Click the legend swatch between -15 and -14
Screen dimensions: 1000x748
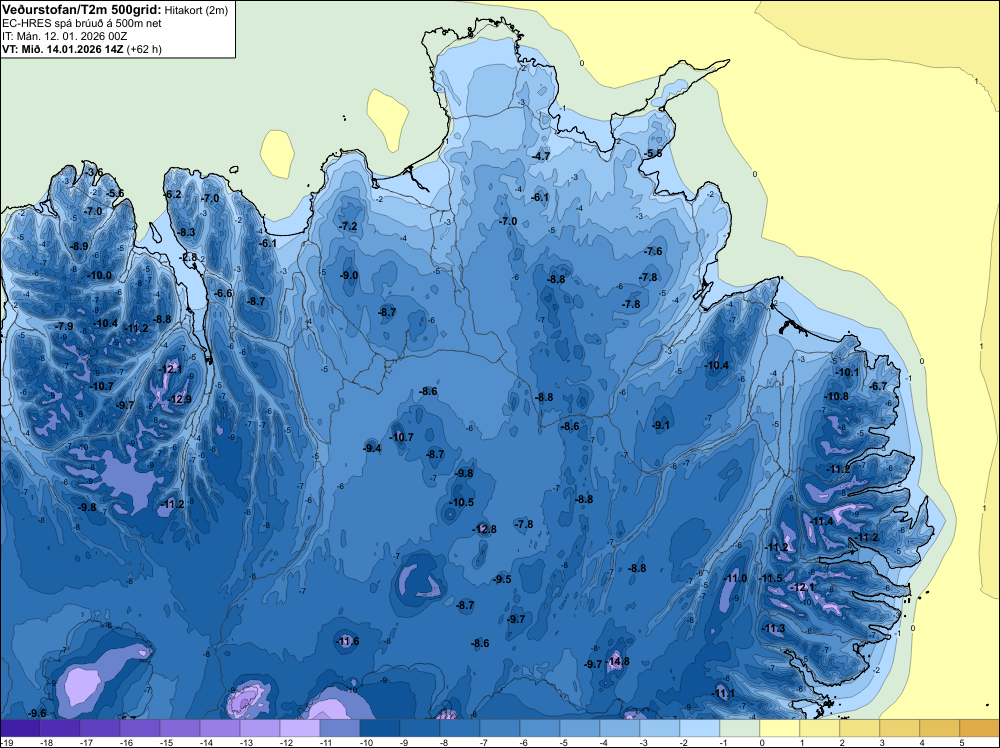pyautogui.click(x=180, y=728)
